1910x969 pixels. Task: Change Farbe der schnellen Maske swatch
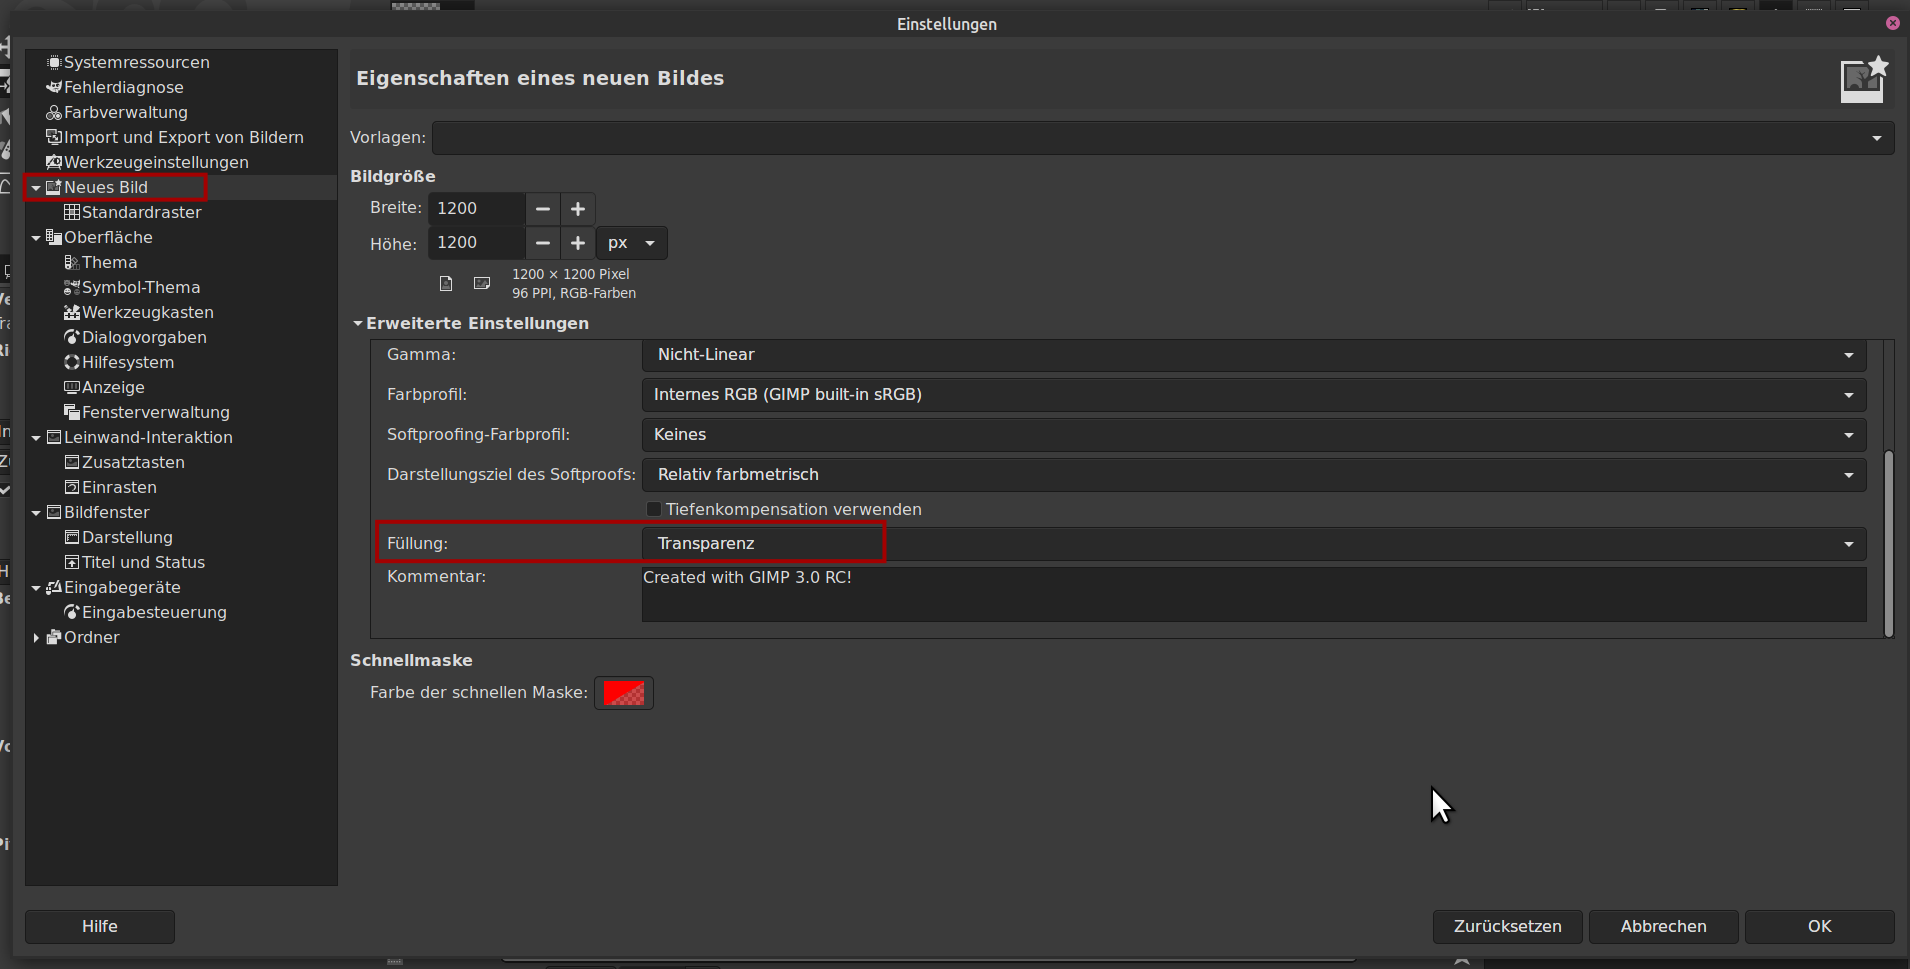(624, 693)
